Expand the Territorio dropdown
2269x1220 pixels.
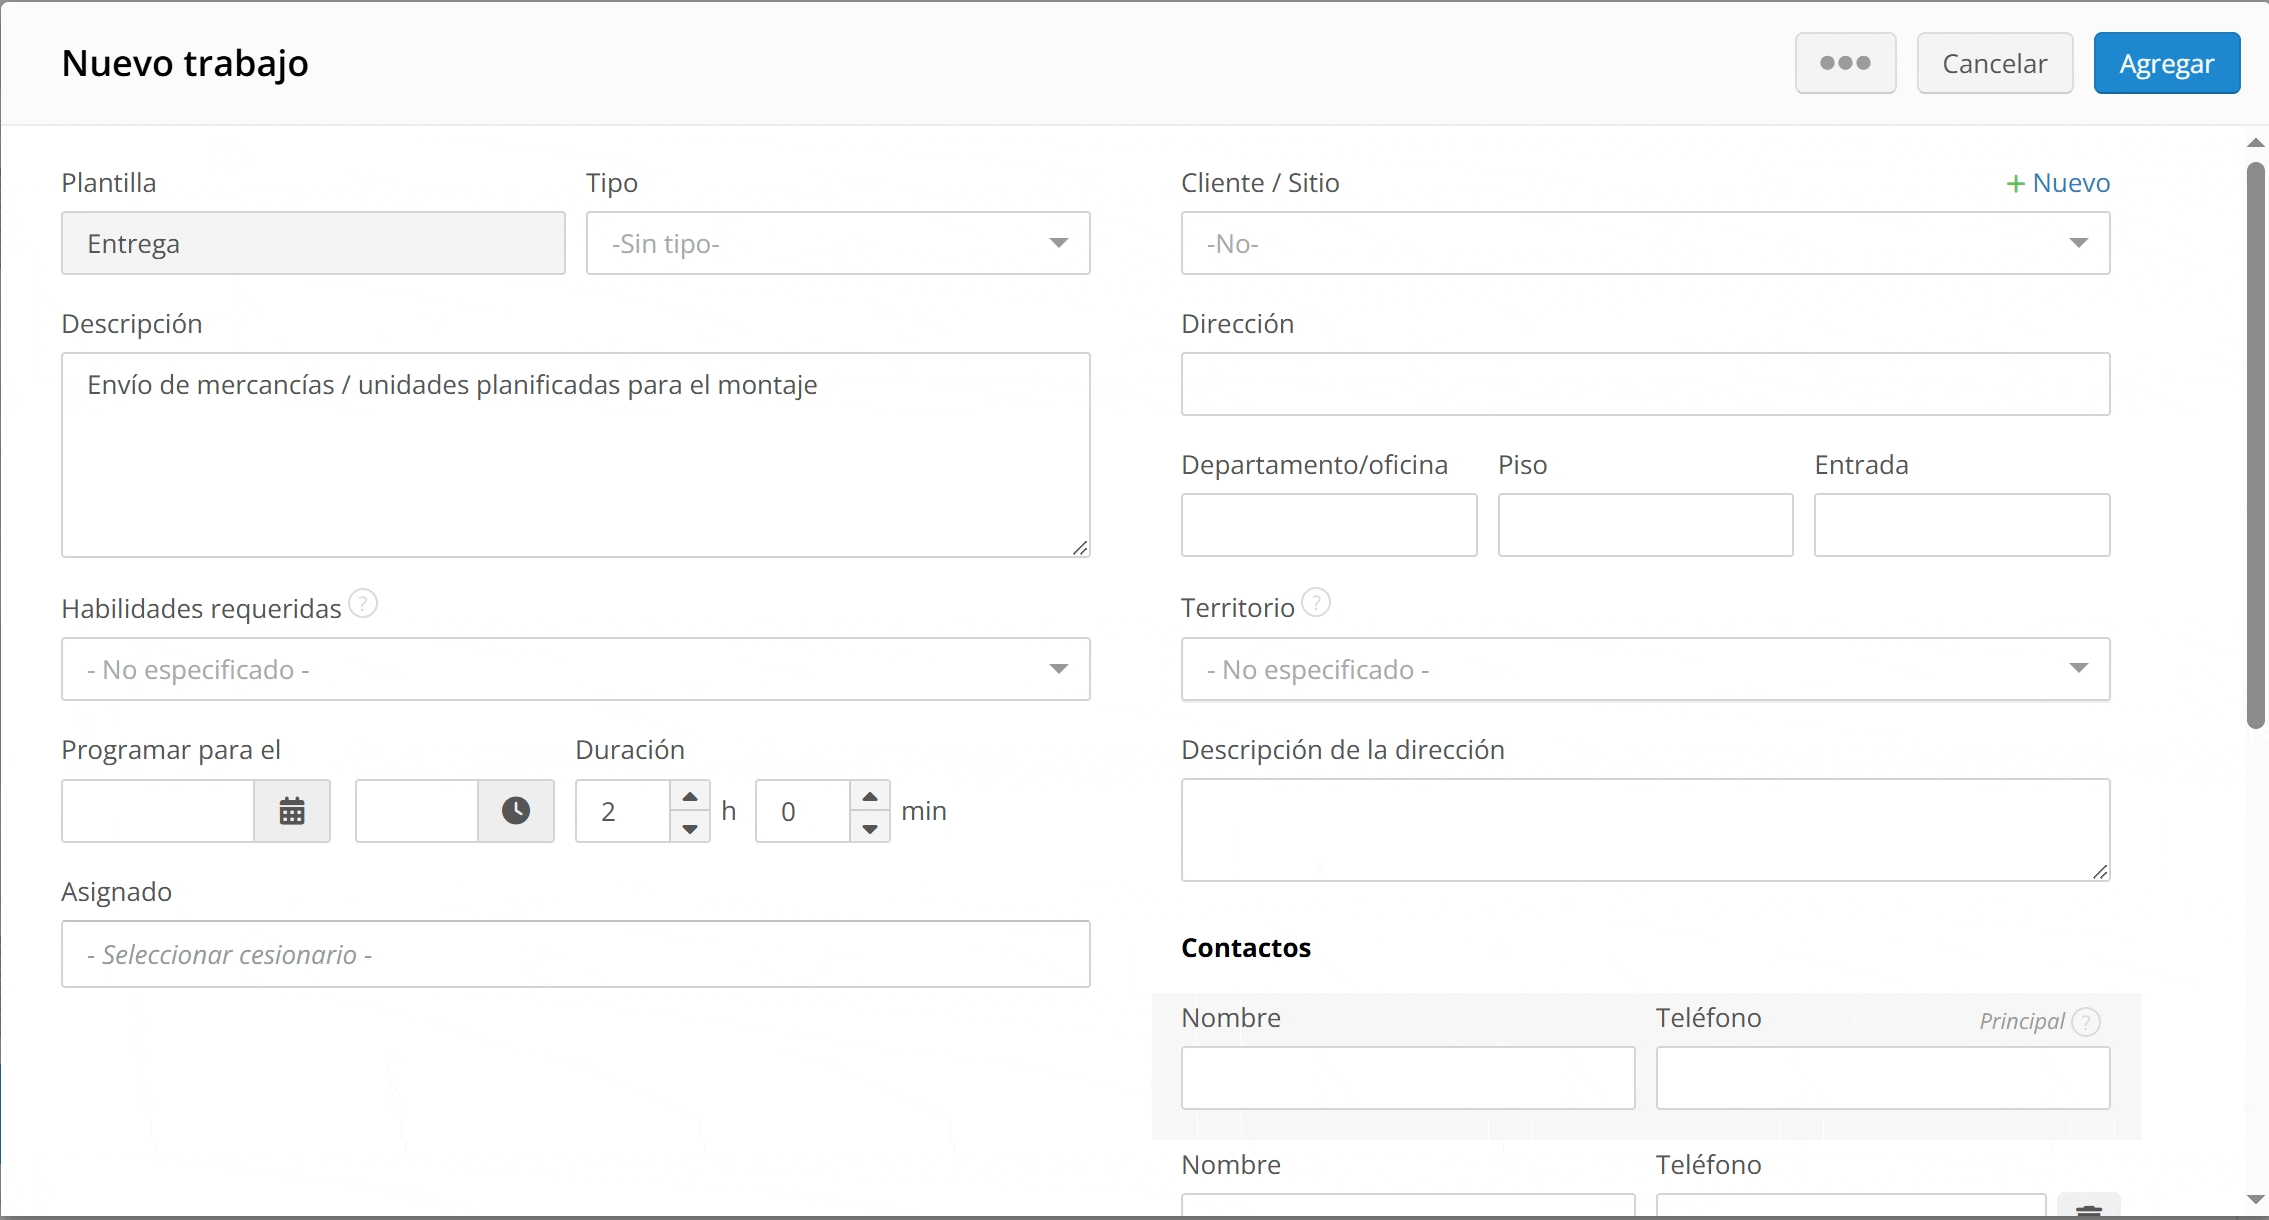pyautogui.click(x=1645, y=669)
